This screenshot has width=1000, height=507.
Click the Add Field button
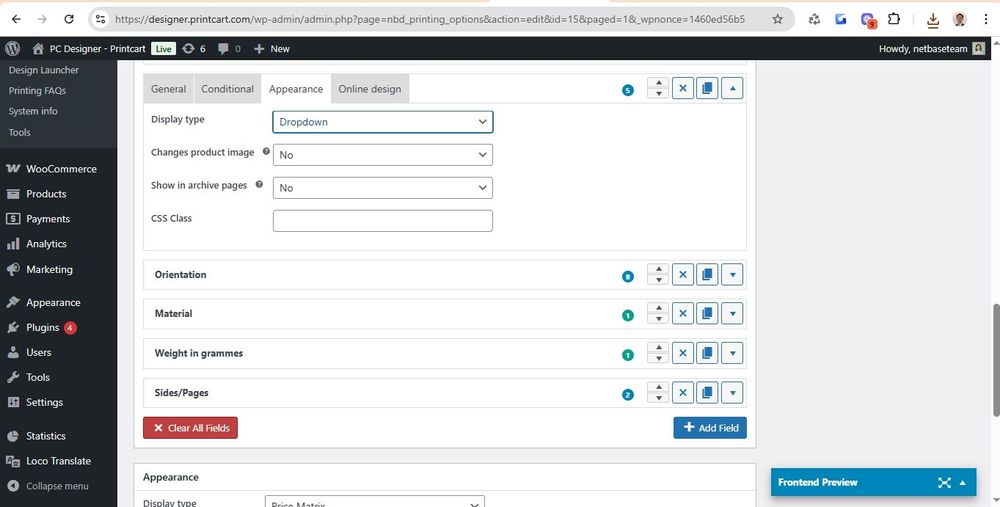(710, 428)
